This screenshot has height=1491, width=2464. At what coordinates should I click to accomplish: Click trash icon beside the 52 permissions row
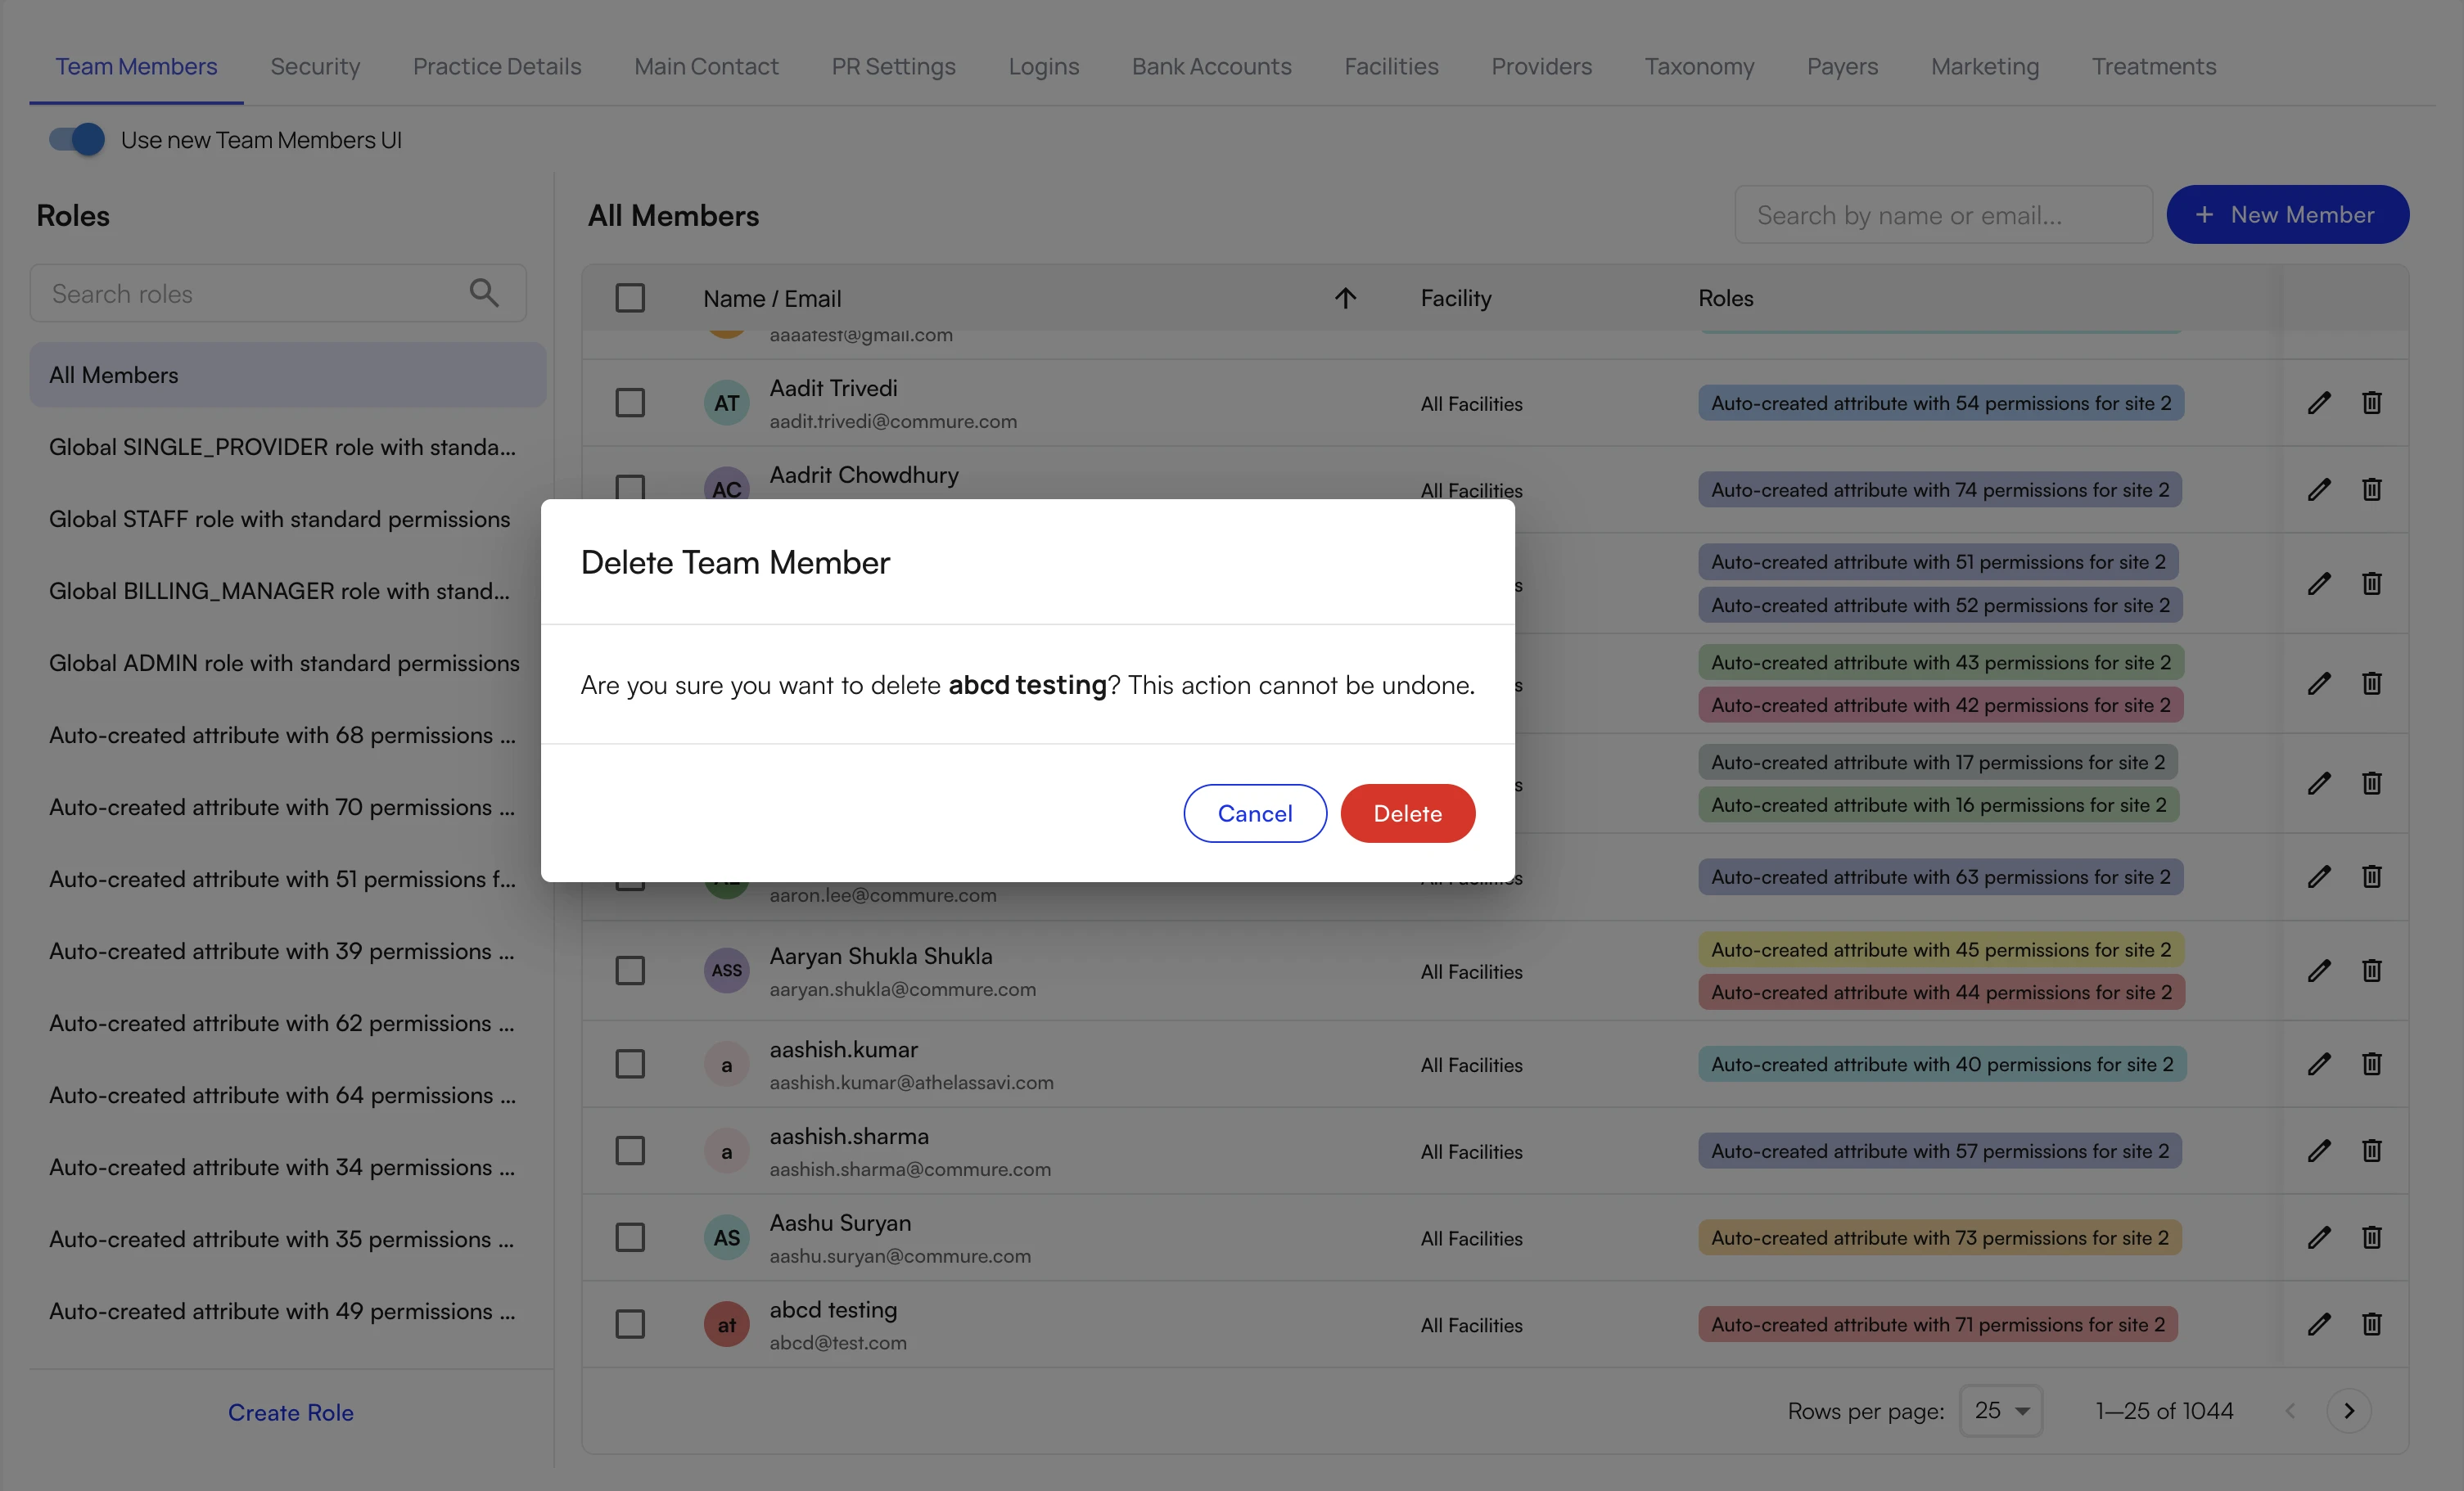tap(2371, 583)
